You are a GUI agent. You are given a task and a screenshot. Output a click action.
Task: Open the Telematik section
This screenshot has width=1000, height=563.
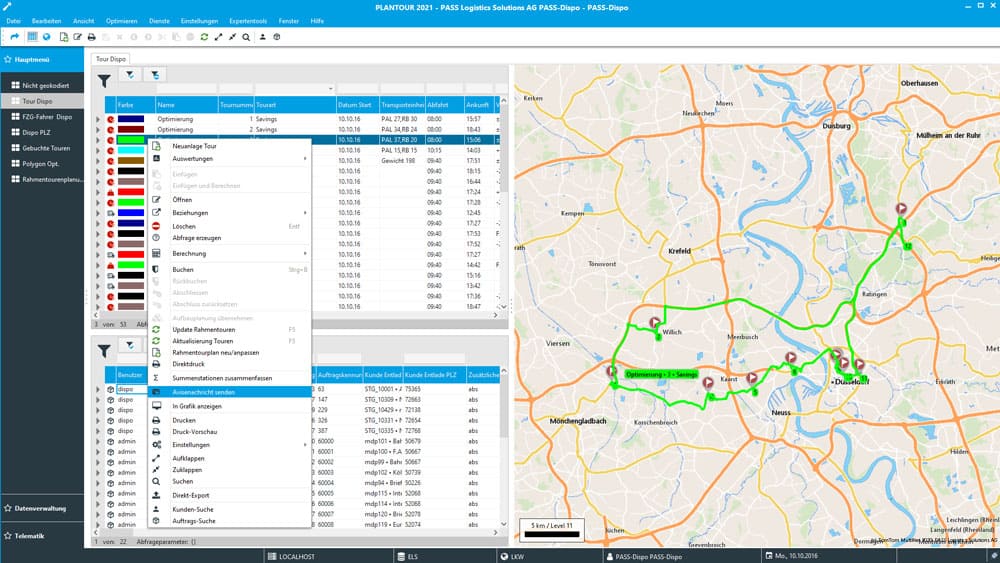(42, 536)
